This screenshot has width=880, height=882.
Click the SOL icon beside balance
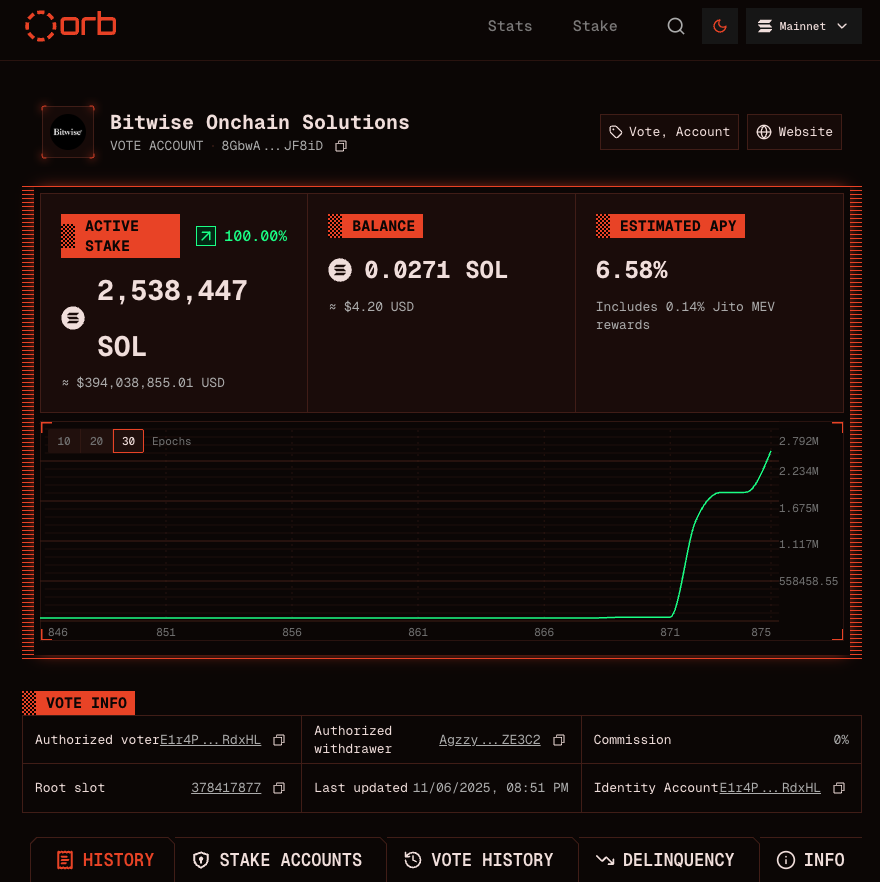pyautogui.click(x=340, y=270)
